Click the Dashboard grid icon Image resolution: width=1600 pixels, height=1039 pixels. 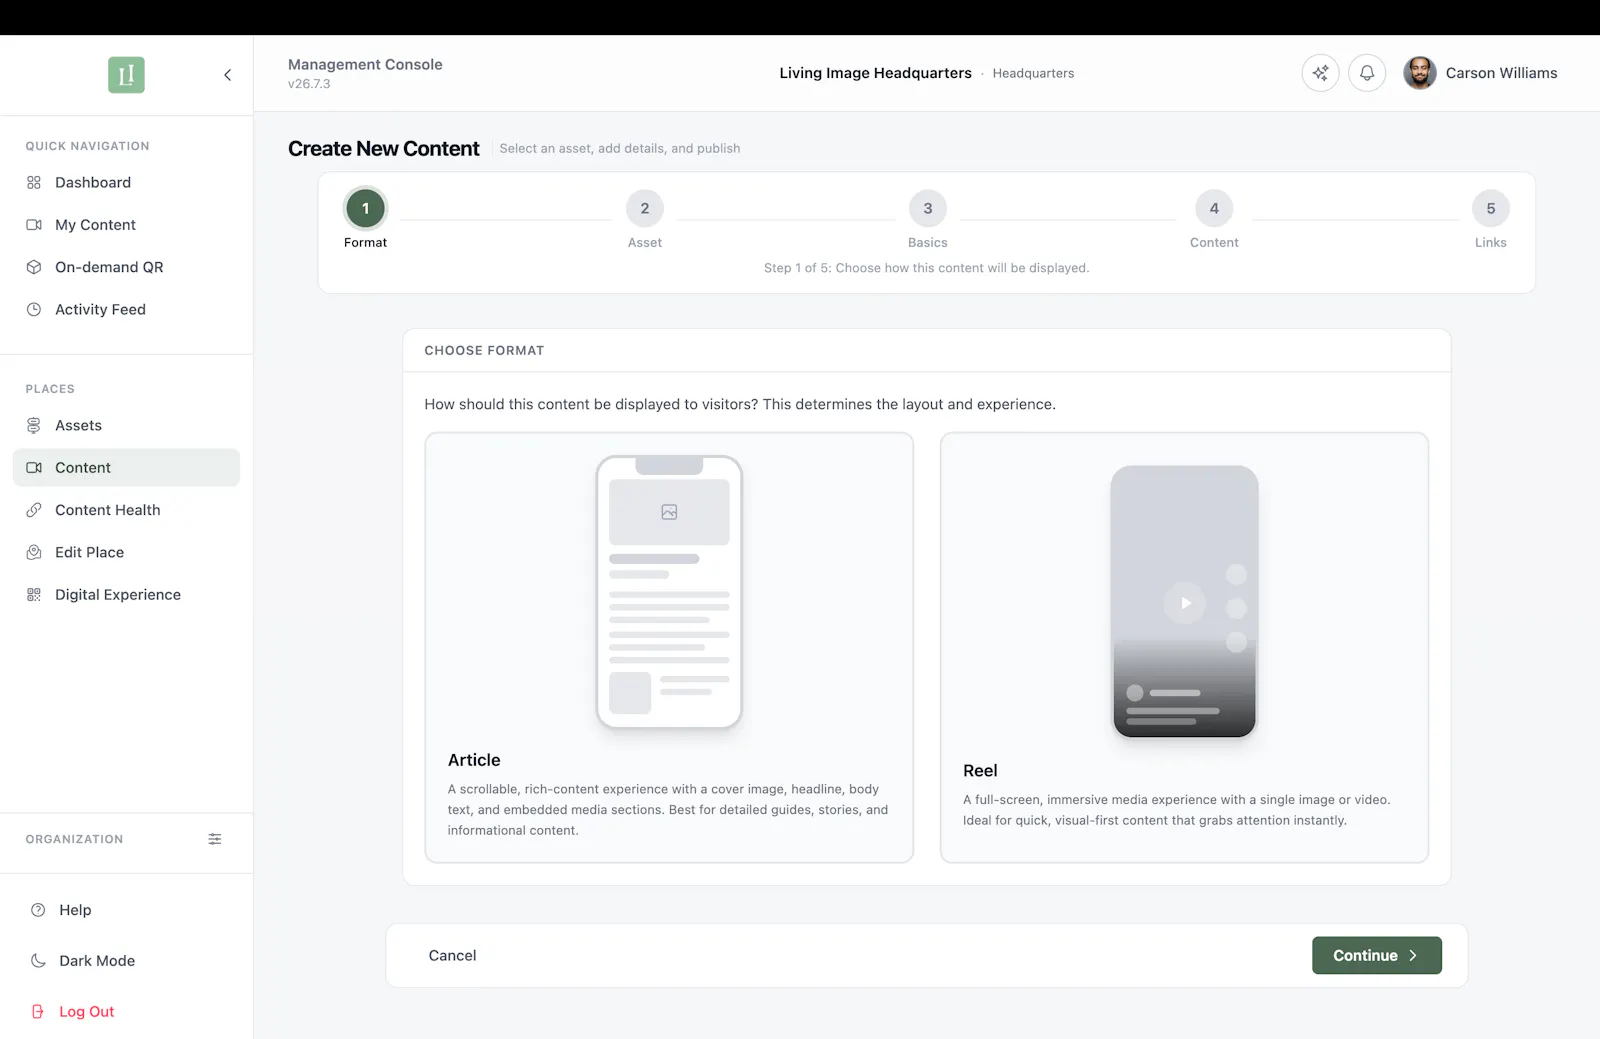(x=34, y=183)
